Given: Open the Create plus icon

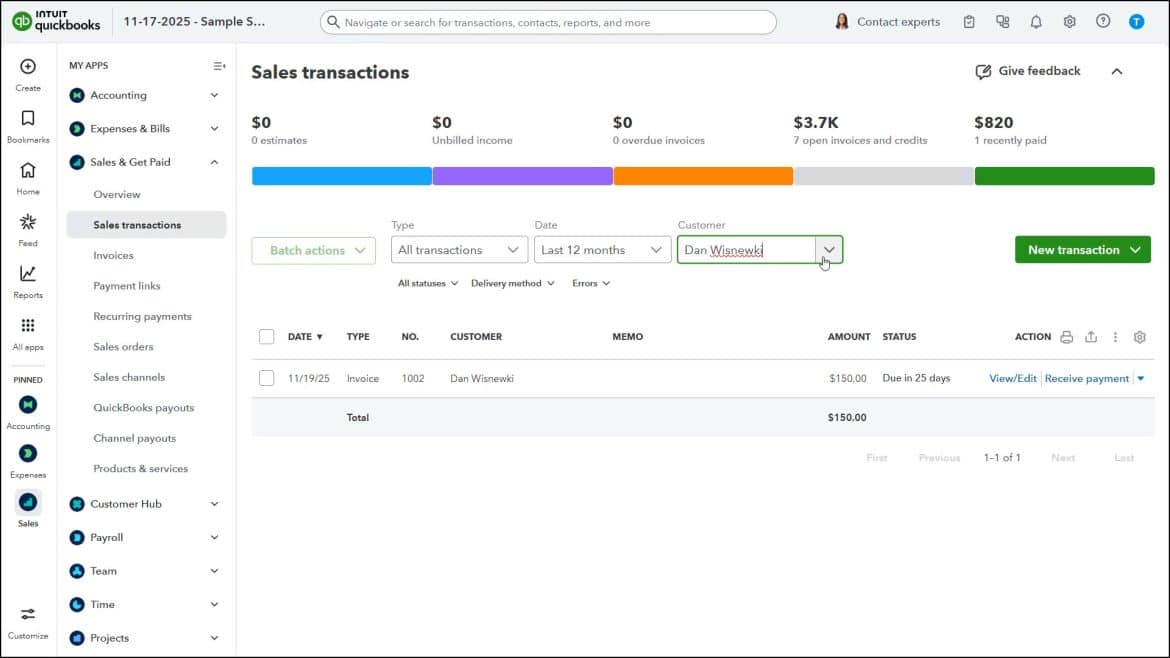Looking at the screenshot, I should [28, 67].
